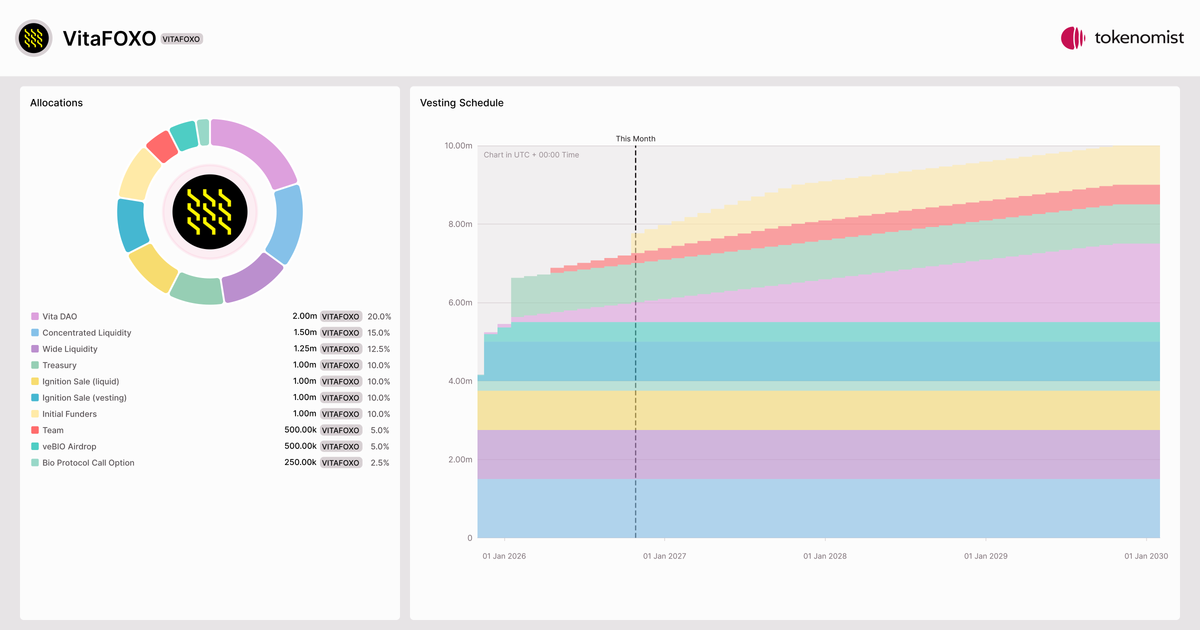Image resolution: width=1200 pixels, height=630 pixels.
Task: Click the Allocations panel title
Action: (x=56, y=103)
